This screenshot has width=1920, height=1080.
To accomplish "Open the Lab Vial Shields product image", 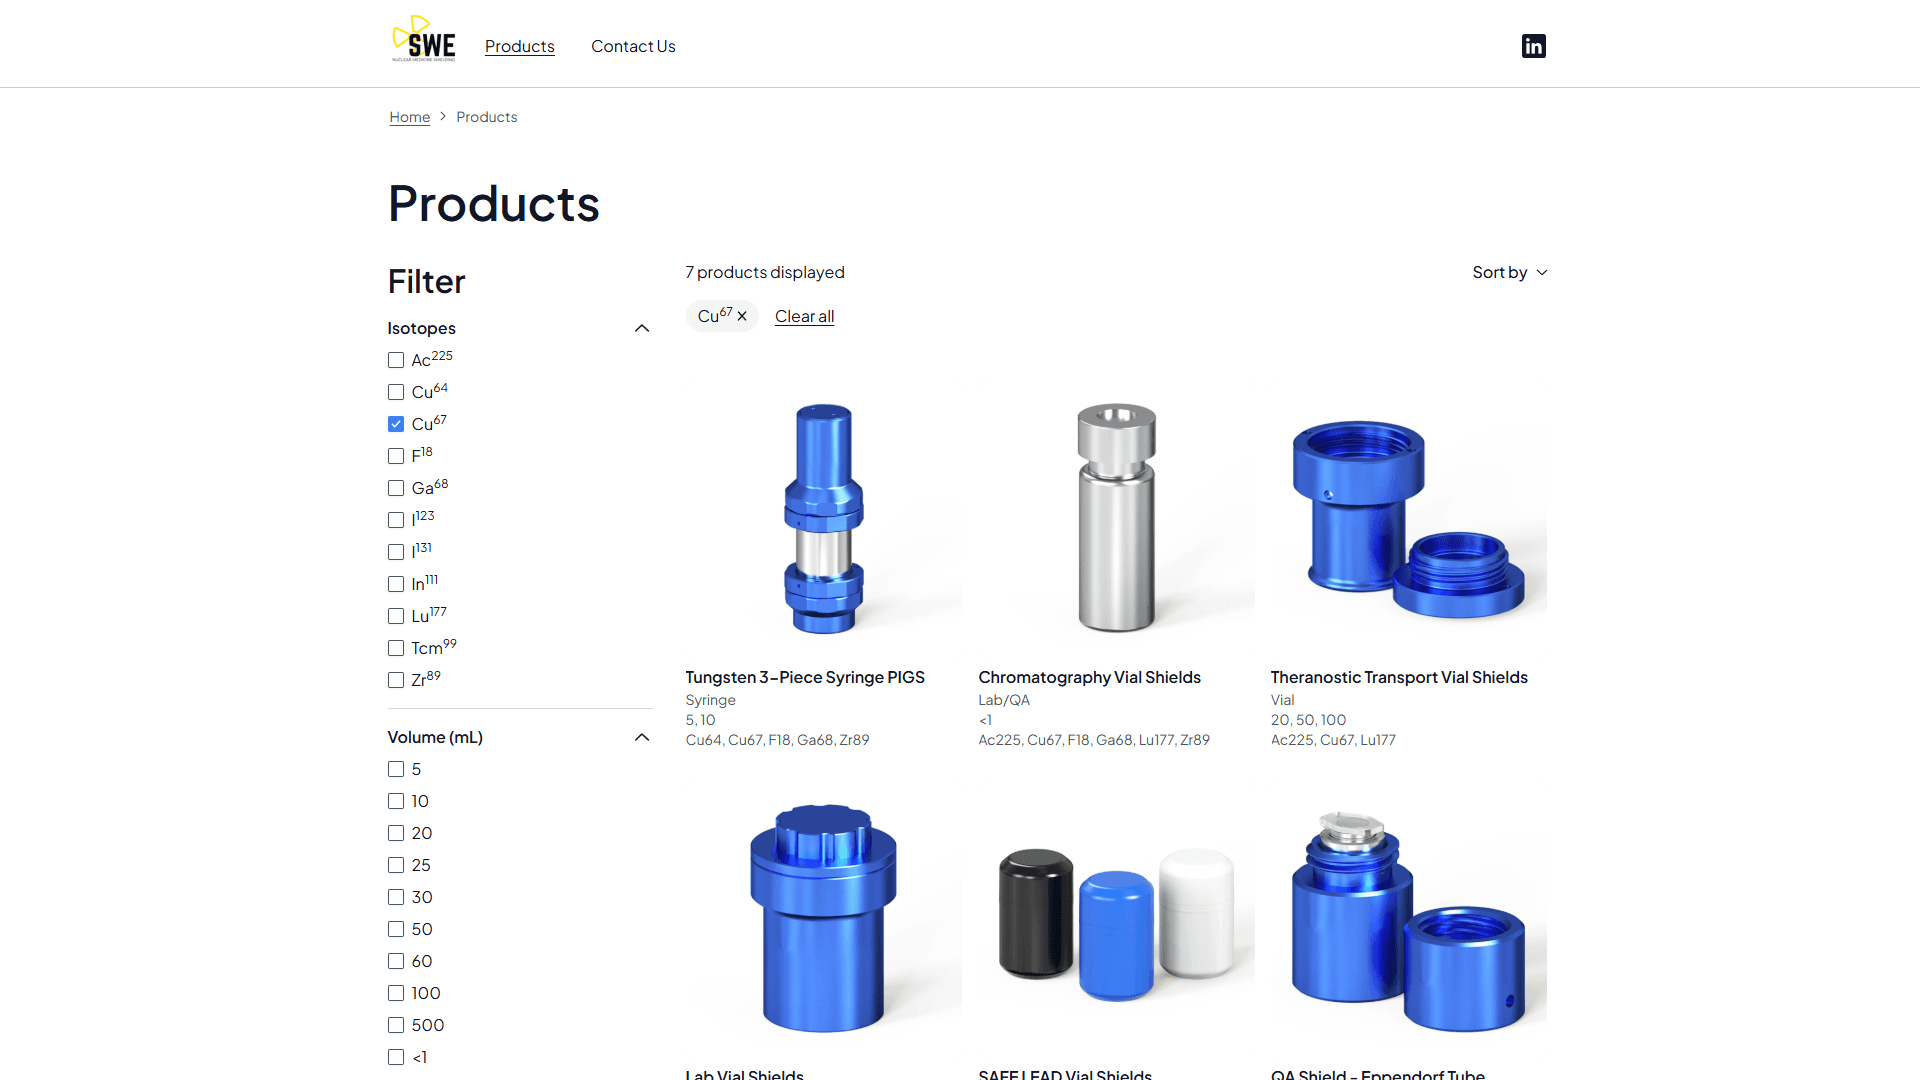I will tap(823, 920).
